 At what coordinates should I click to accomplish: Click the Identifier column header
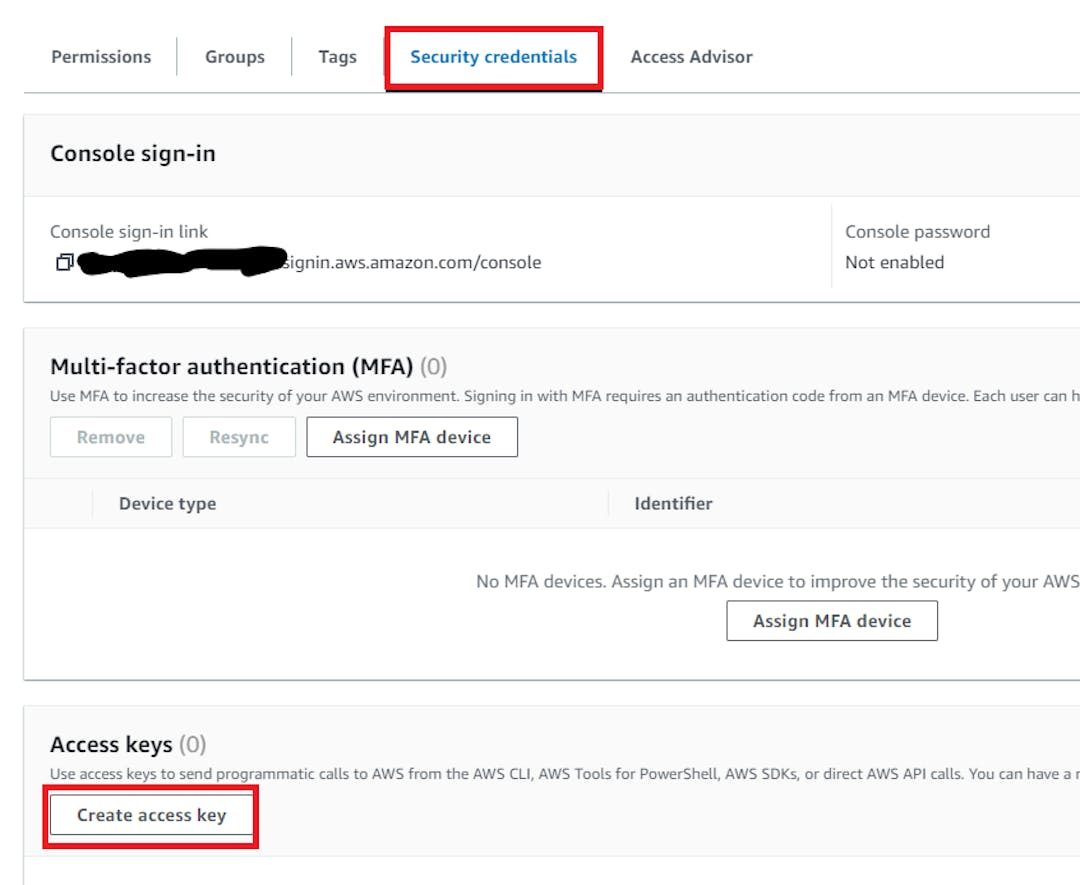coord(673,504)
